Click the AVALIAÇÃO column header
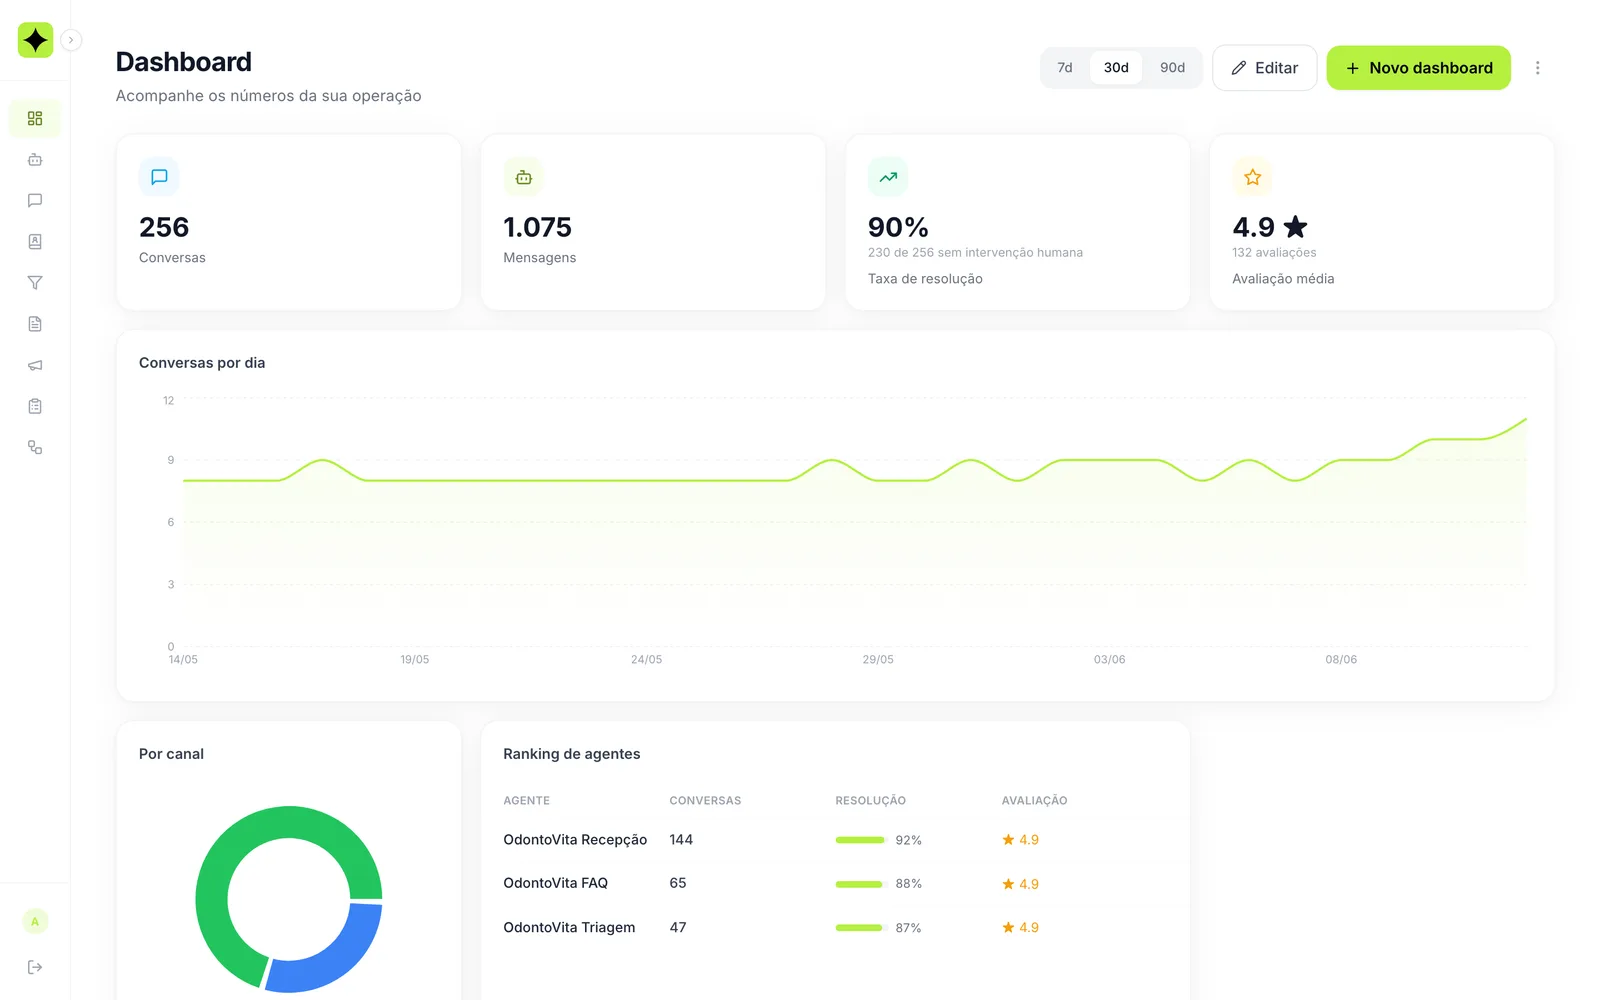Screen dimensions: 1600x1000 [x=1034, y=801]
